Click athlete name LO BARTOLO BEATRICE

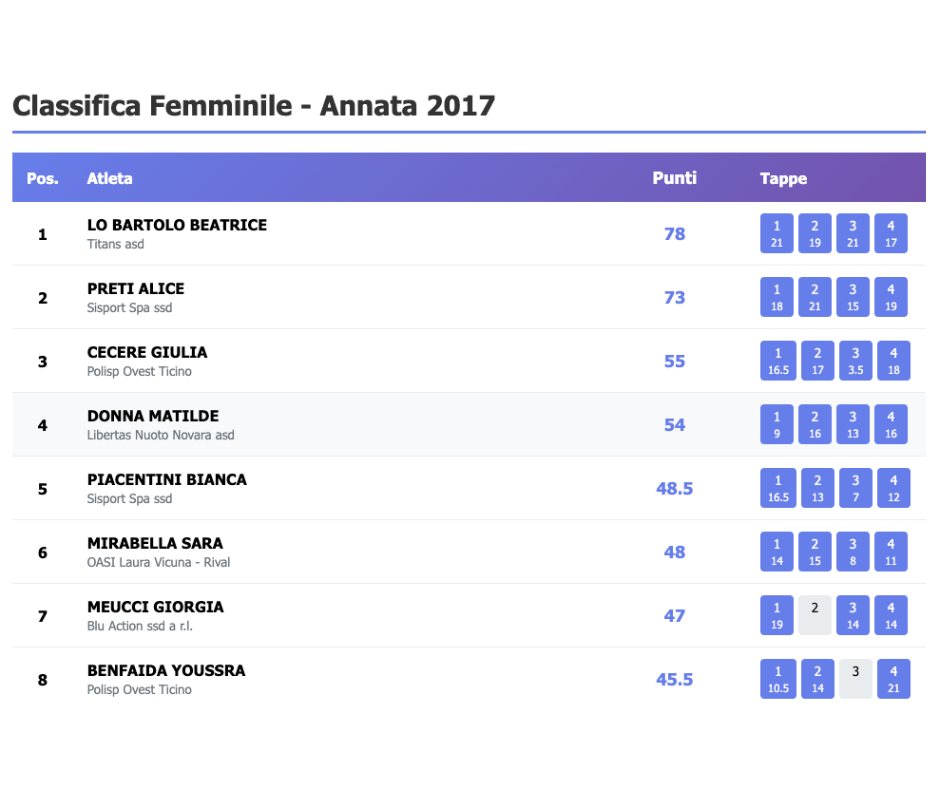[x=177, y=225]
